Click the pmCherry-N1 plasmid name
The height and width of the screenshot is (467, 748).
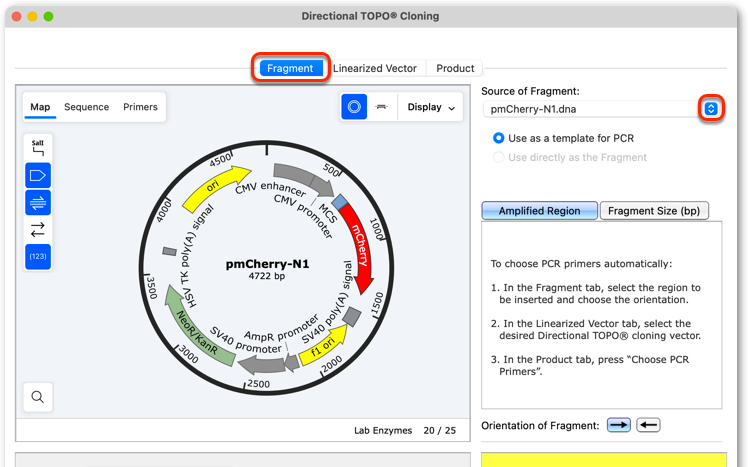267,264
